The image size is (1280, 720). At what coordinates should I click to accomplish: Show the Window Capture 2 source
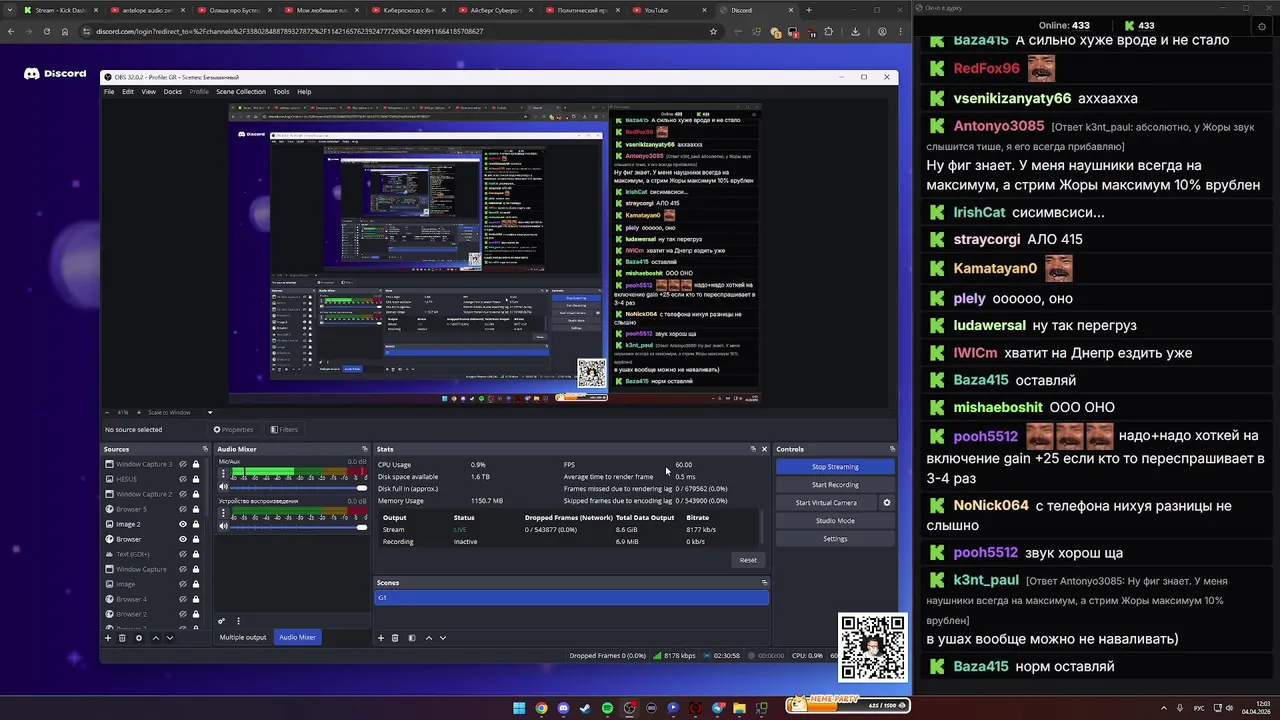click(x=183, y=494)
